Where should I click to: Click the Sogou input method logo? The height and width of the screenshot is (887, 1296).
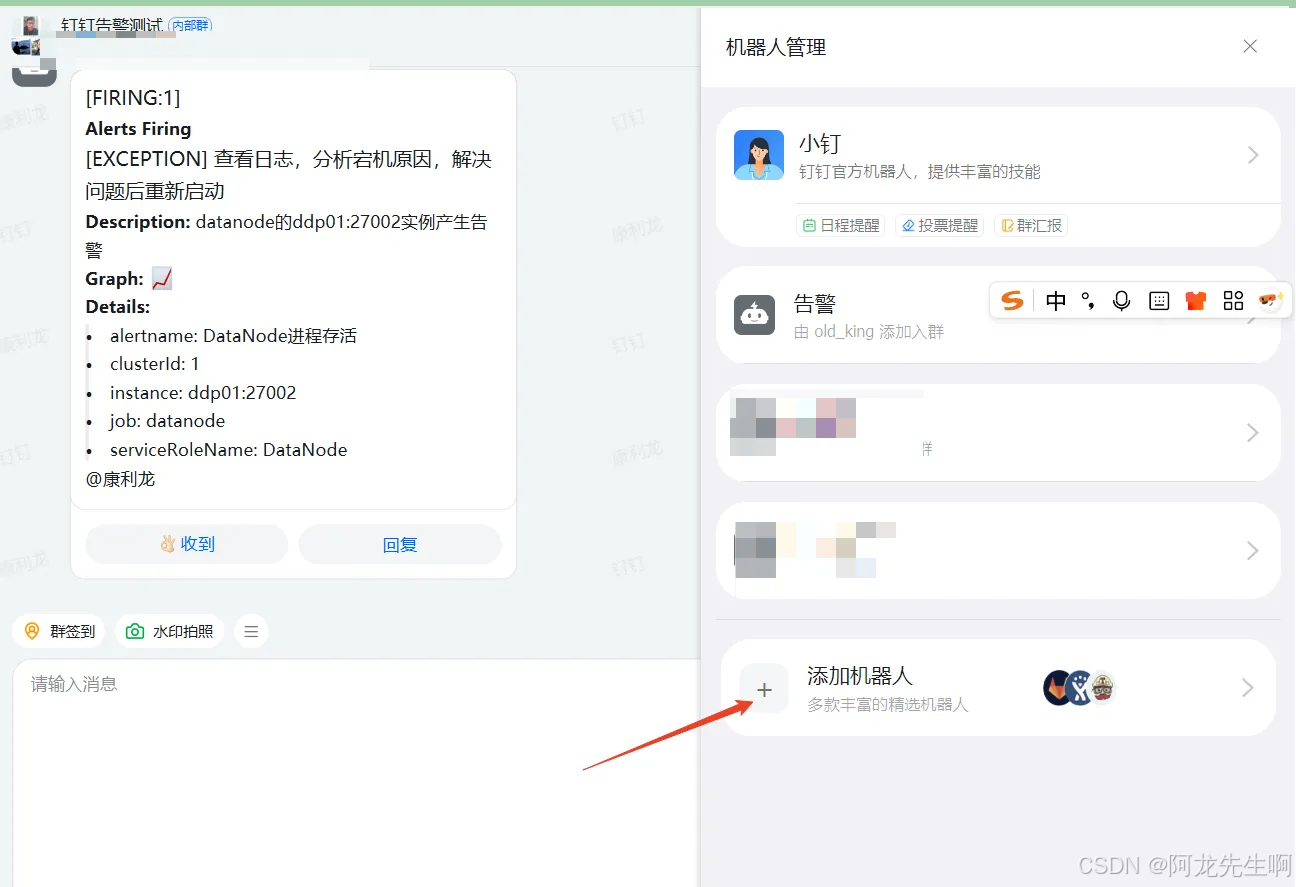click(x=1013, y=301)
